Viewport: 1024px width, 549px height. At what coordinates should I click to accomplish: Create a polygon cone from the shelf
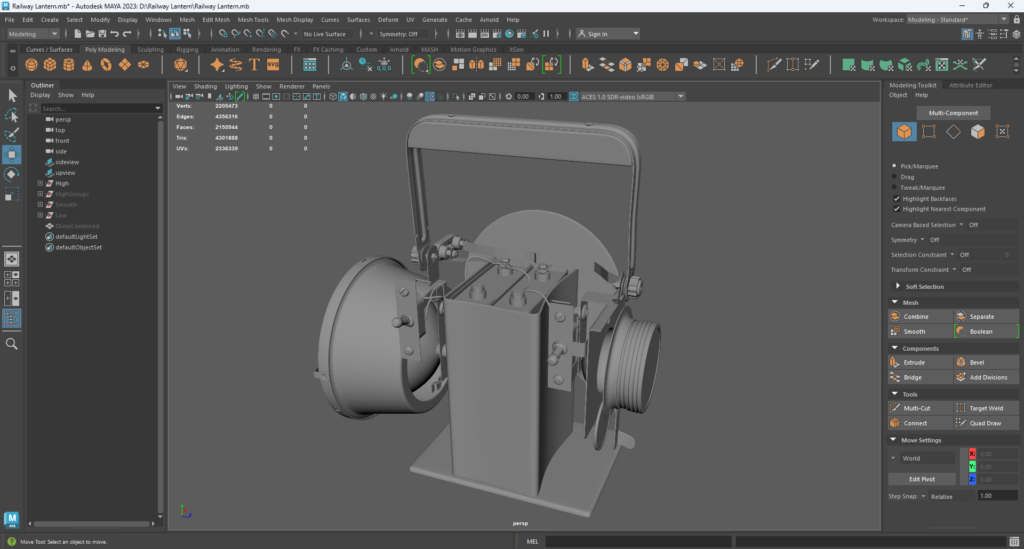[87, 65]
